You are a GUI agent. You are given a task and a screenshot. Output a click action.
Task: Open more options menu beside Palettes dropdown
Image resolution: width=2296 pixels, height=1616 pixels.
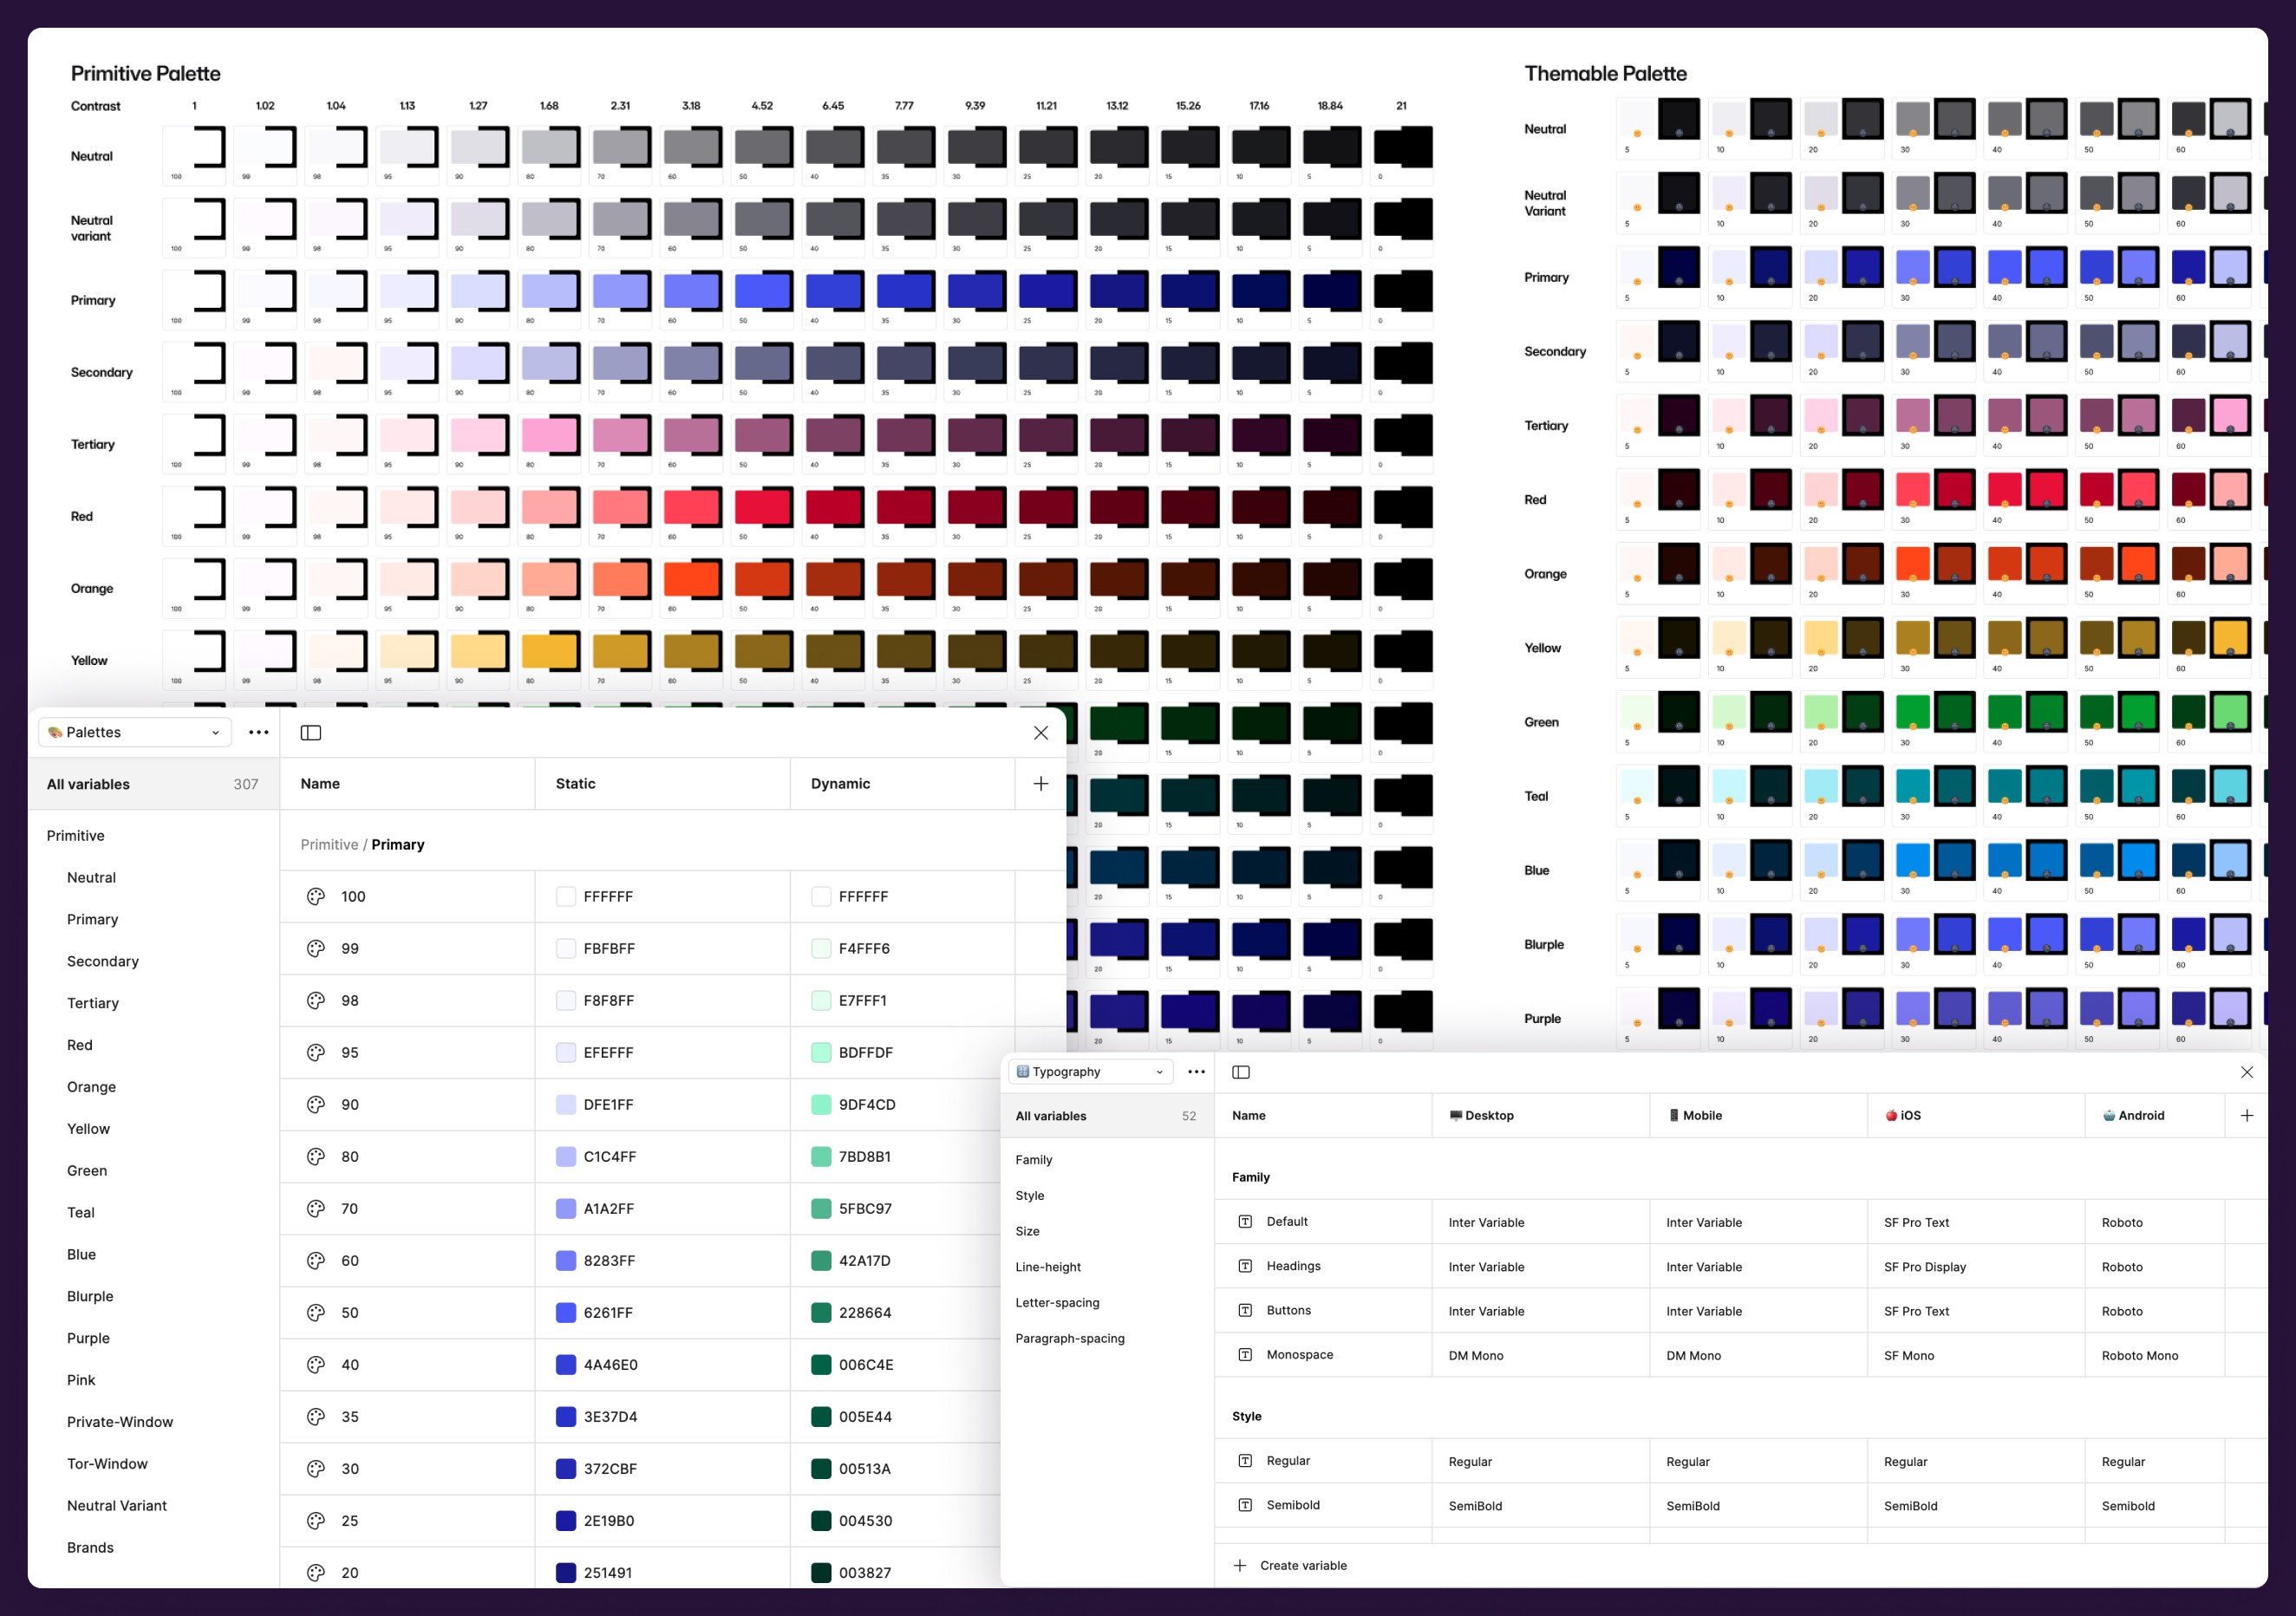(x=259, y=733)
